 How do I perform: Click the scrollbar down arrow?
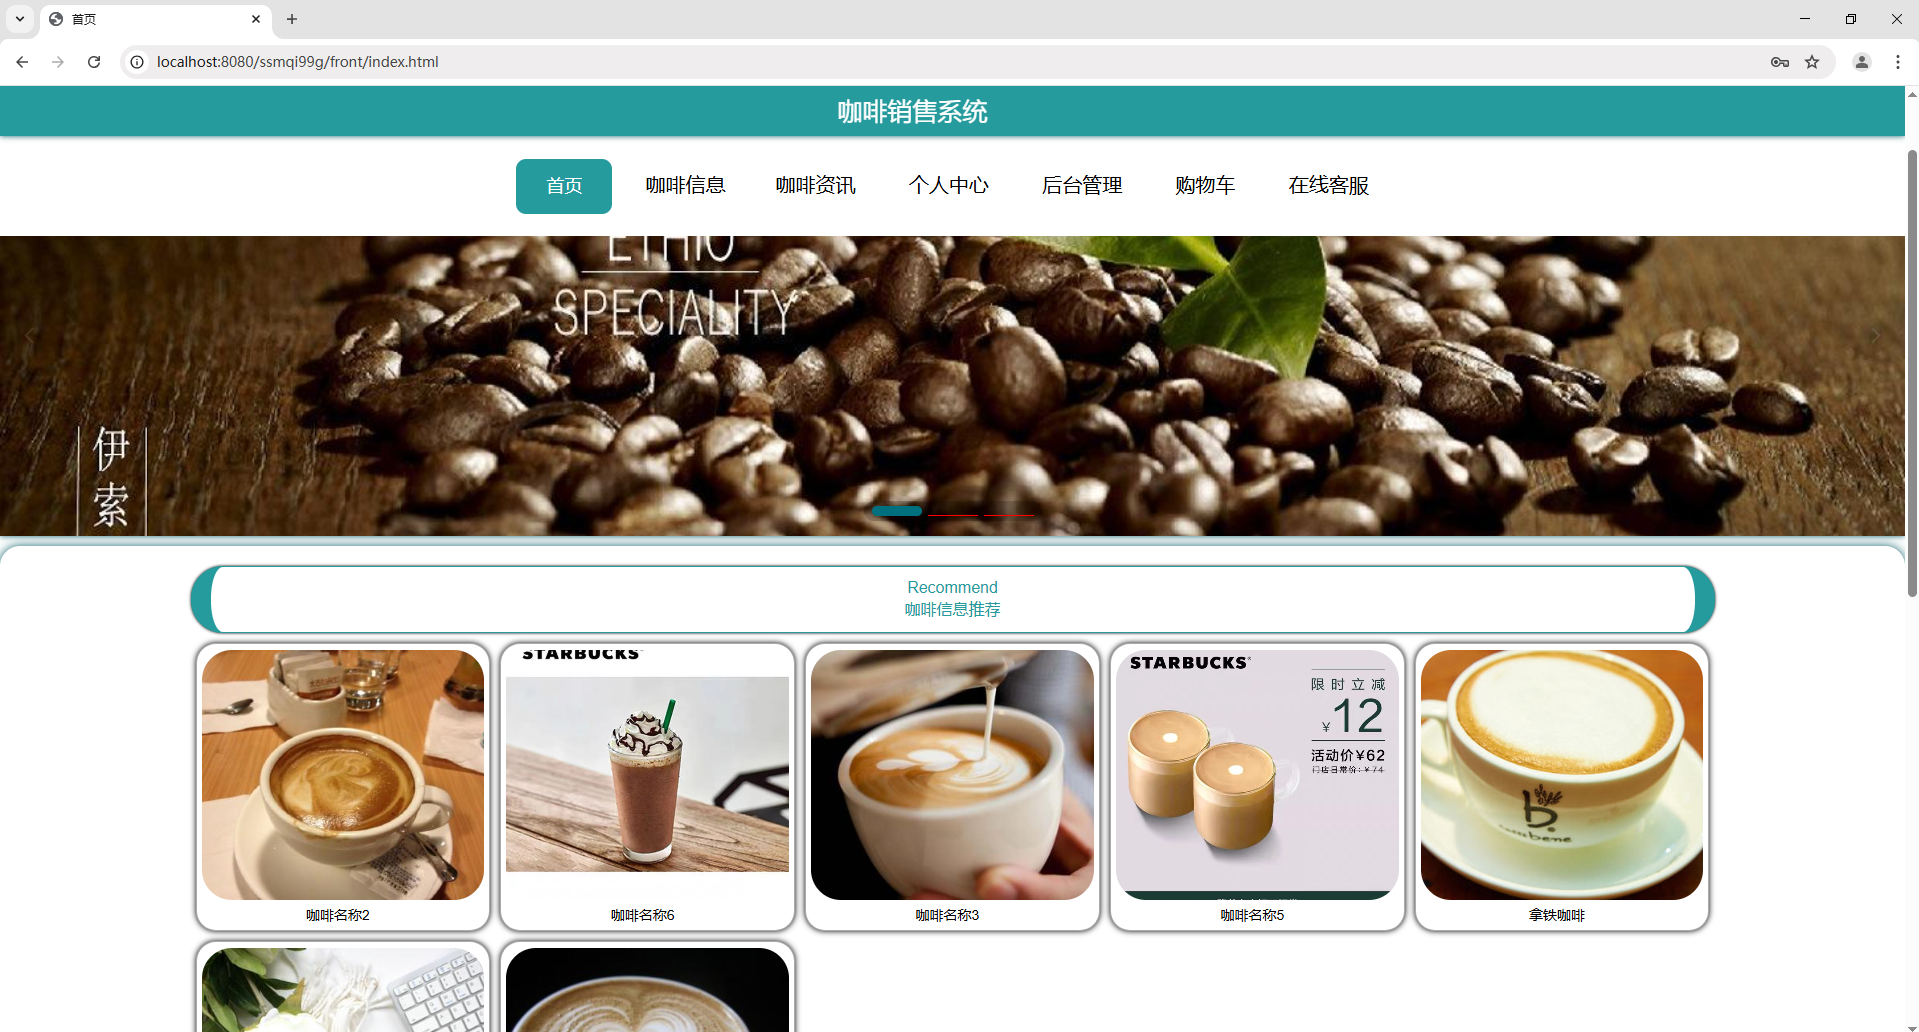coord(1912,1026)
